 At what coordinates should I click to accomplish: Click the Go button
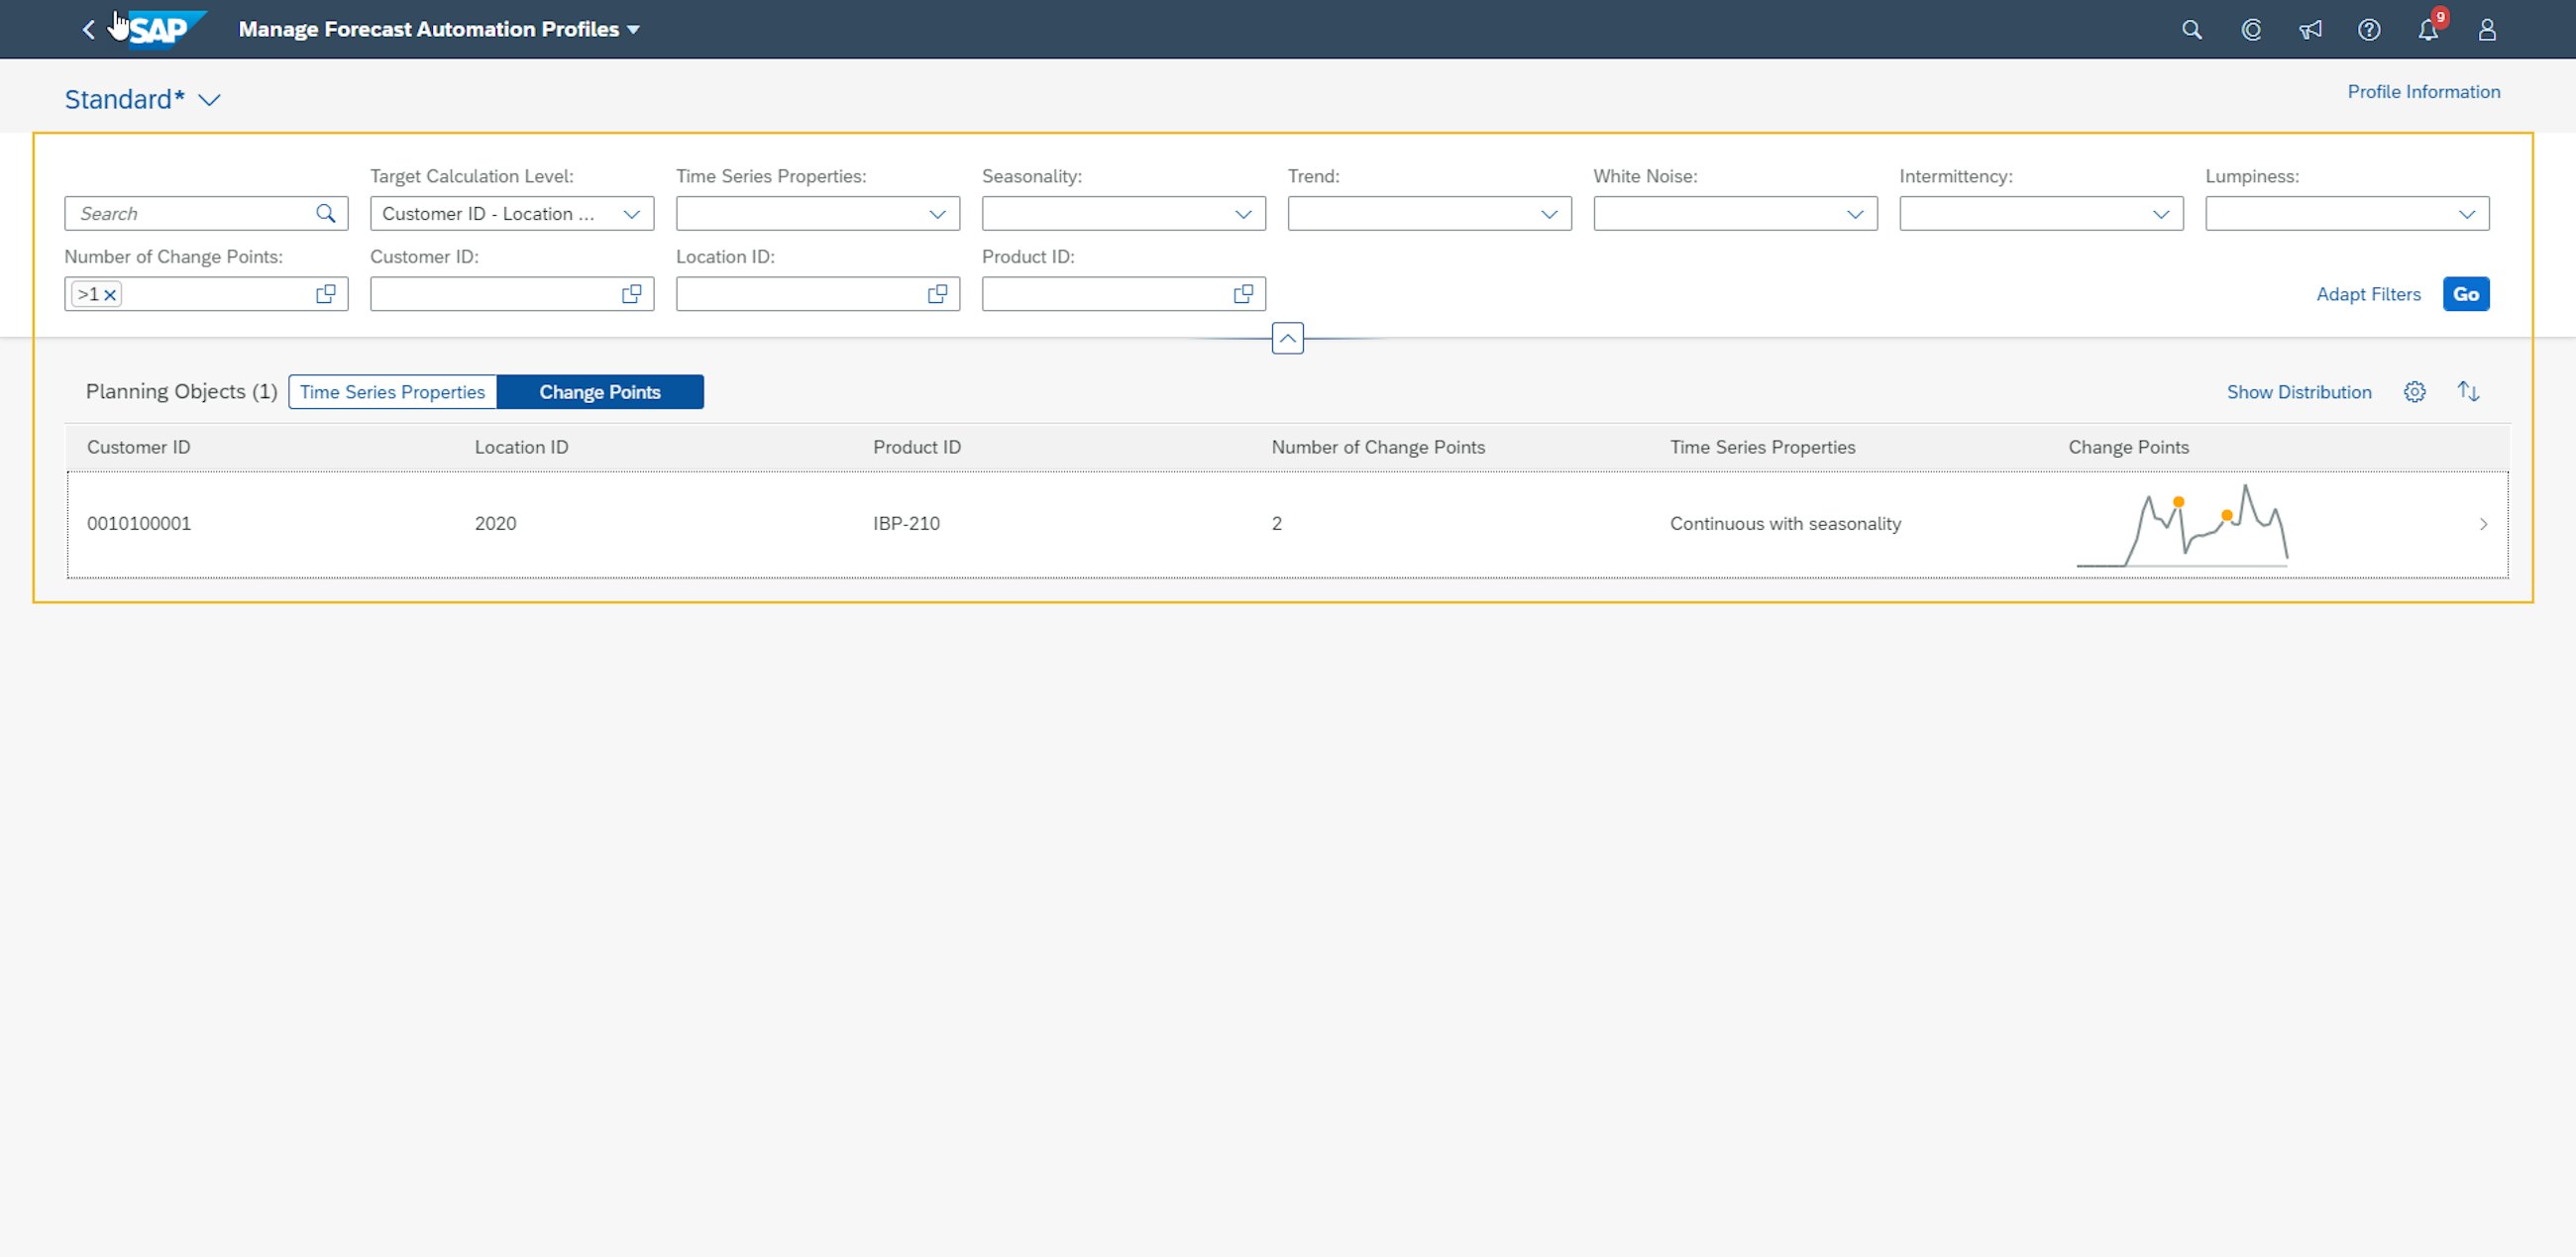coord(2465,294)
